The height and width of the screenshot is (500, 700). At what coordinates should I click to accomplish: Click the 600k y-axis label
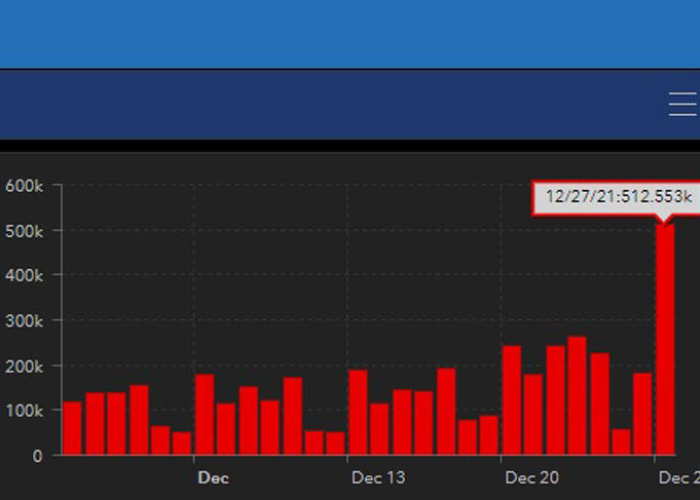(24, 185)
